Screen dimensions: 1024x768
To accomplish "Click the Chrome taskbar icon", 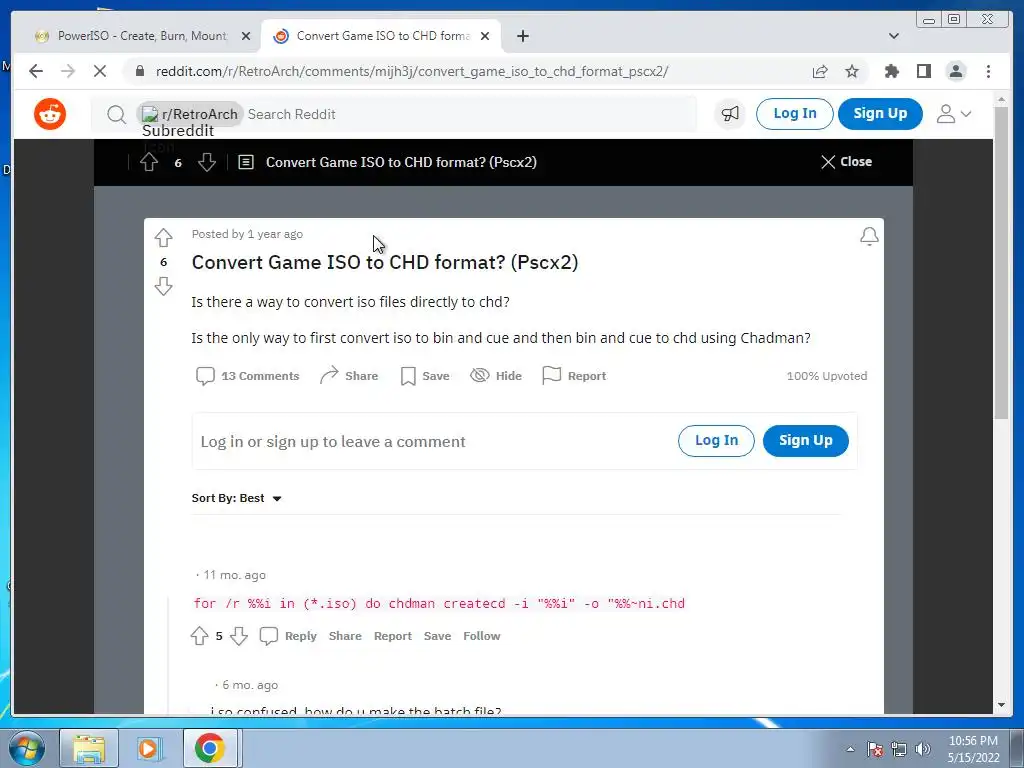I will point(209,748).
